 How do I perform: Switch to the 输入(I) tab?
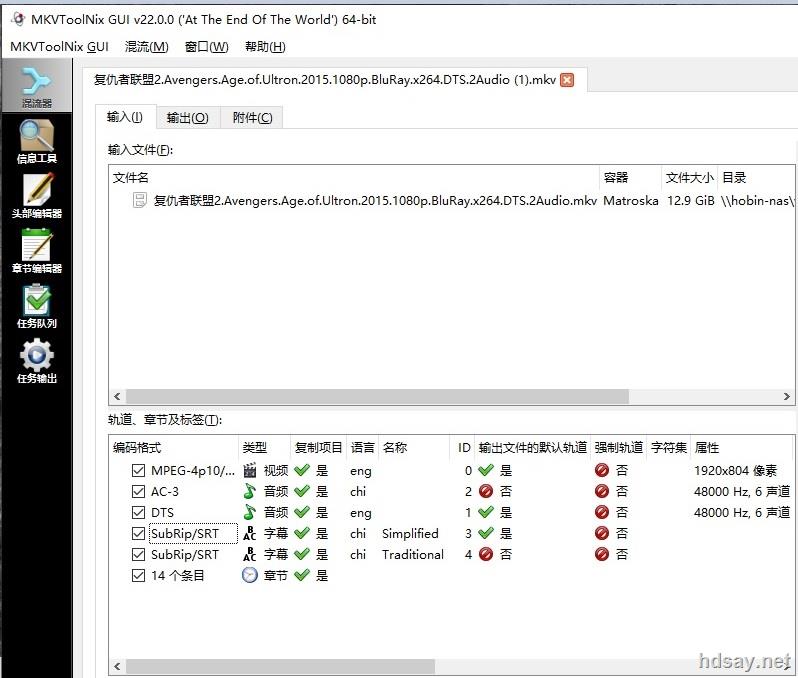tap(125, 117)
